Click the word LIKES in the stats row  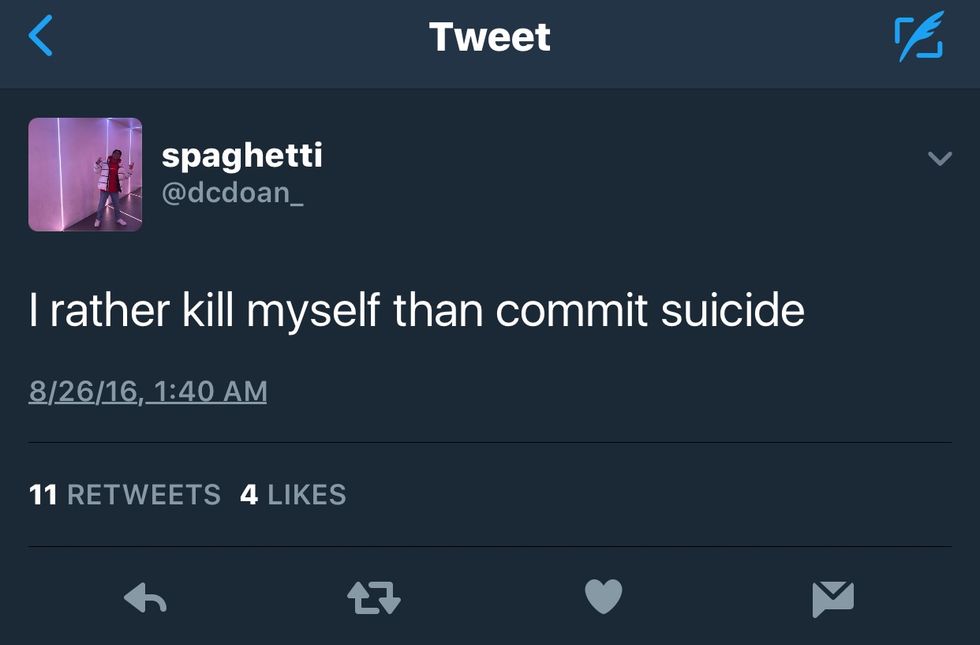click(306, 495)
